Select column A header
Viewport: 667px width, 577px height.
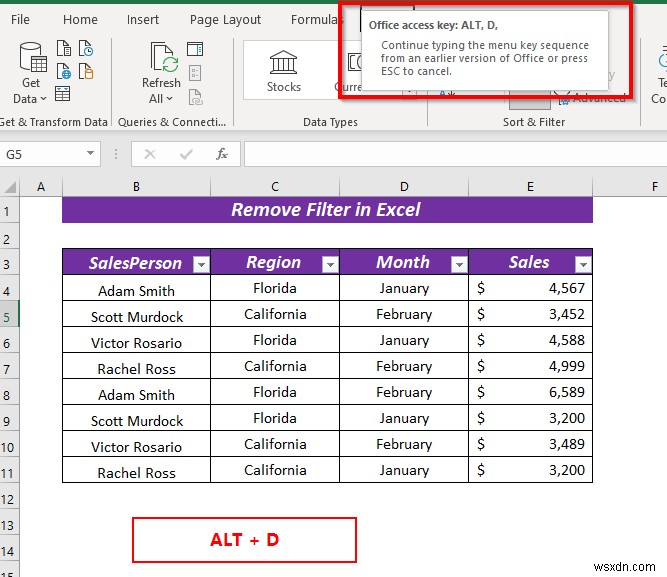point(41,187)
